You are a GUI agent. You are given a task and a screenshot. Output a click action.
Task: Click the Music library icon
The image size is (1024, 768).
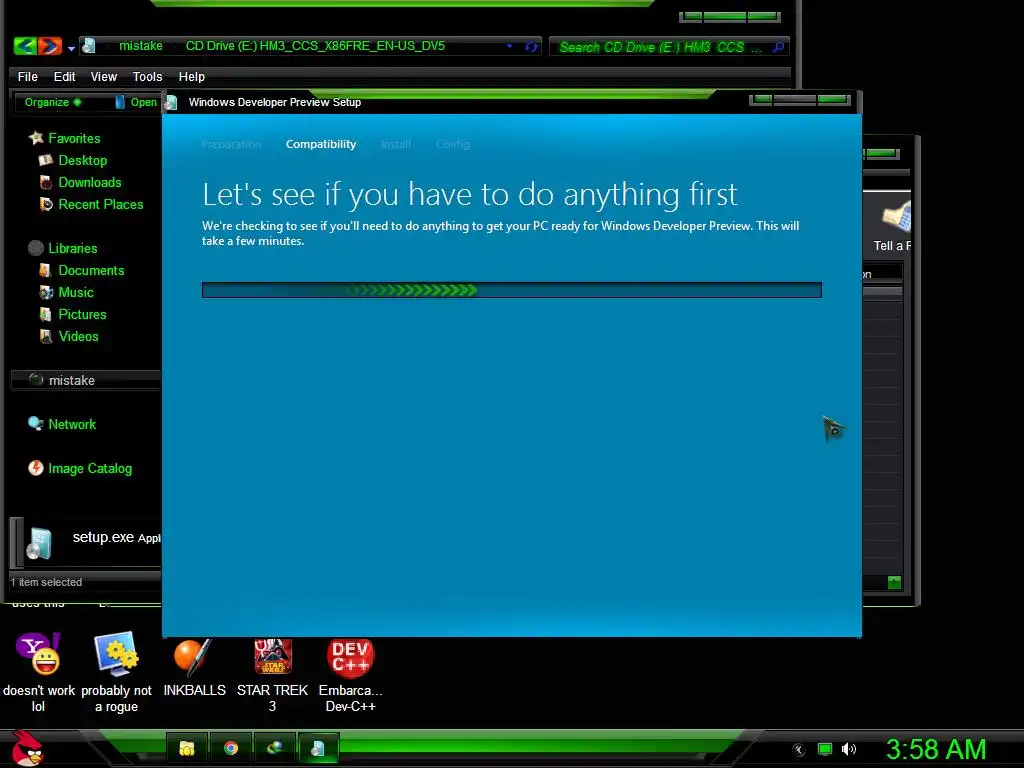click(x=46, y=292)
